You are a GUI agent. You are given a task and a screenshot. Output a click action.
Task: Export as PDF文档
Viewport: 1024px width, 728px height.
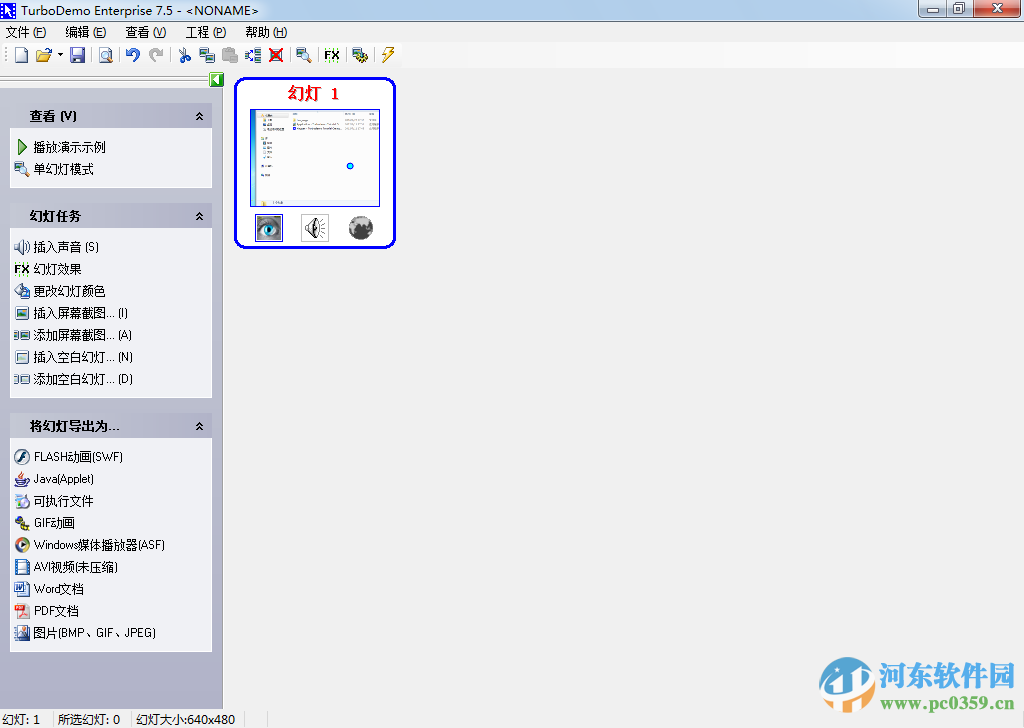pos(47,611)
